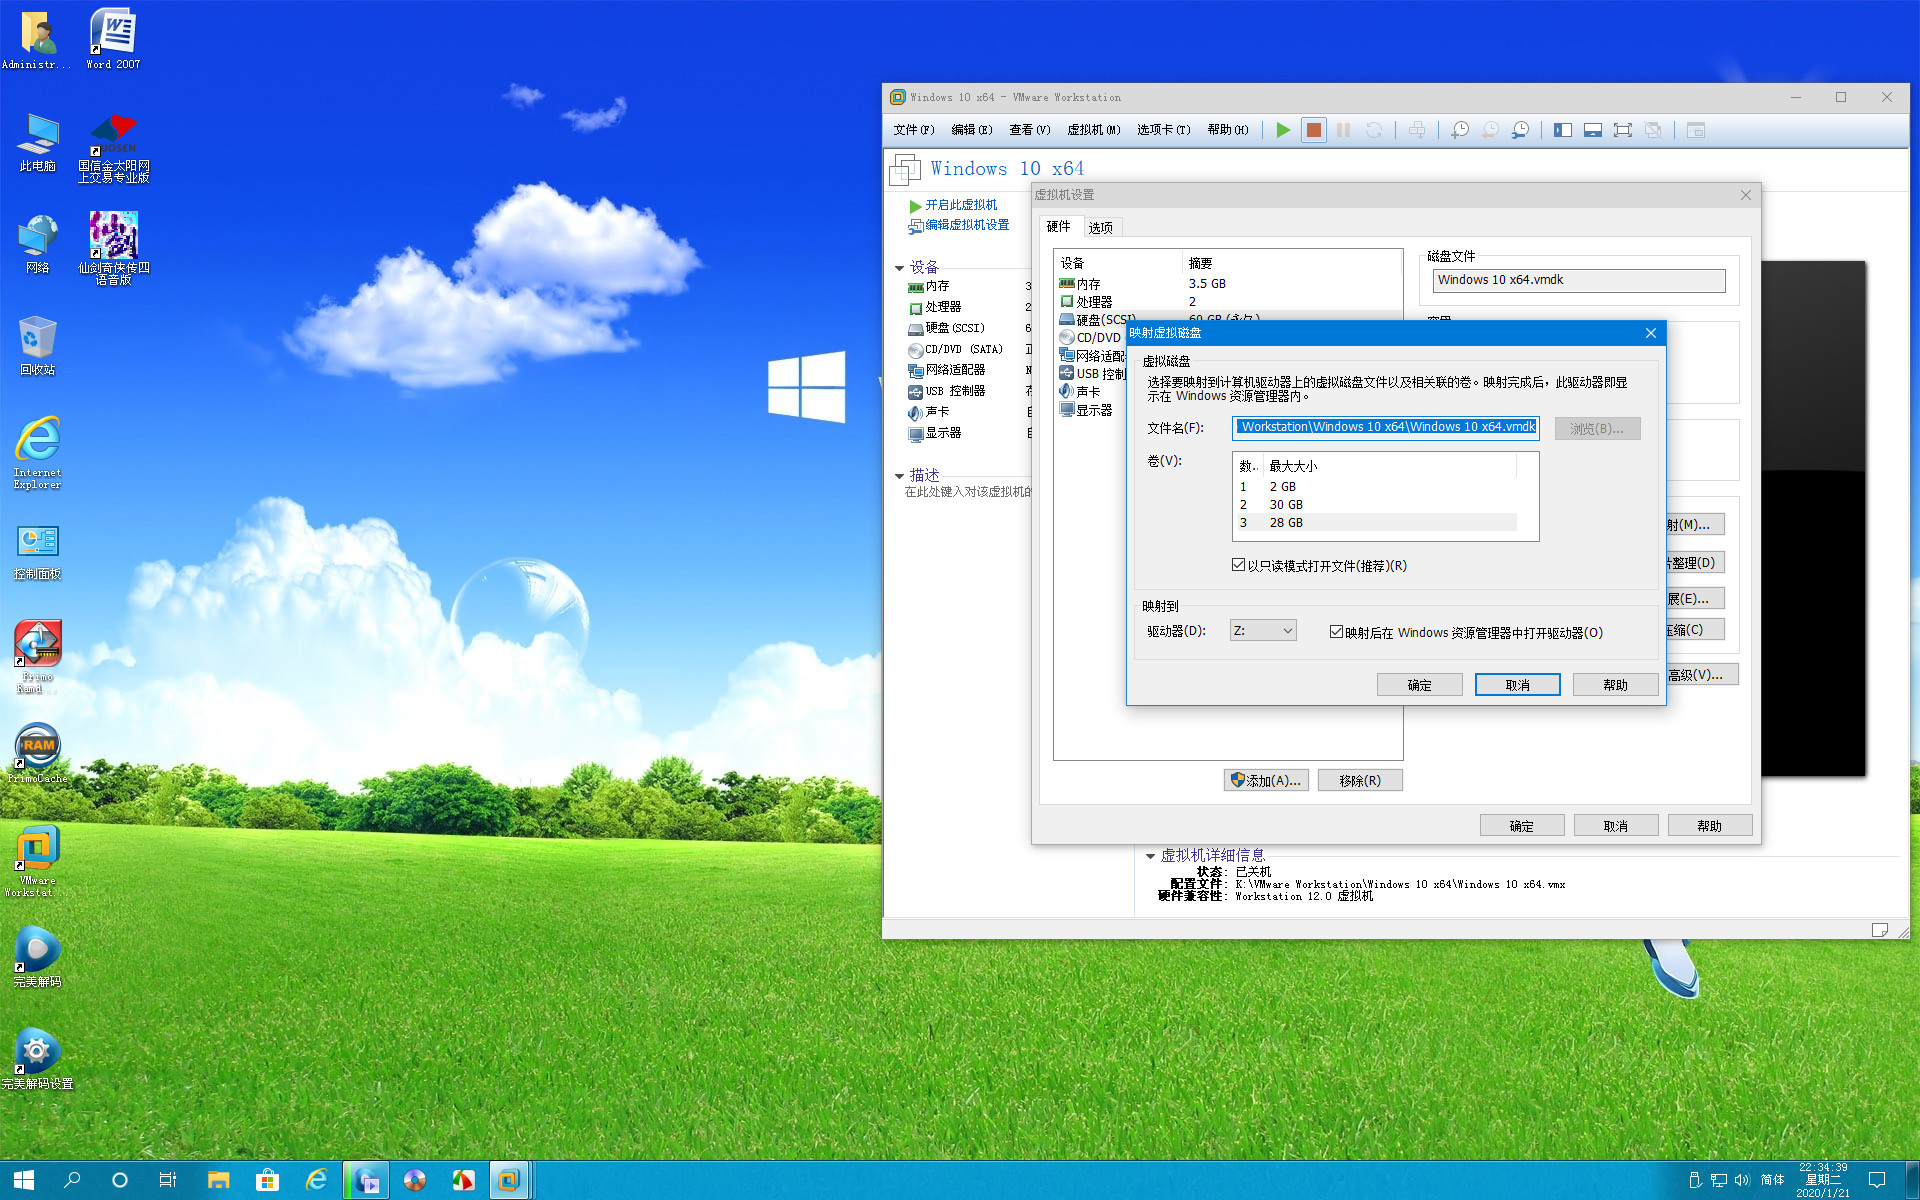Click the file name input field in mapping dialog

(x=1386, y=428)
